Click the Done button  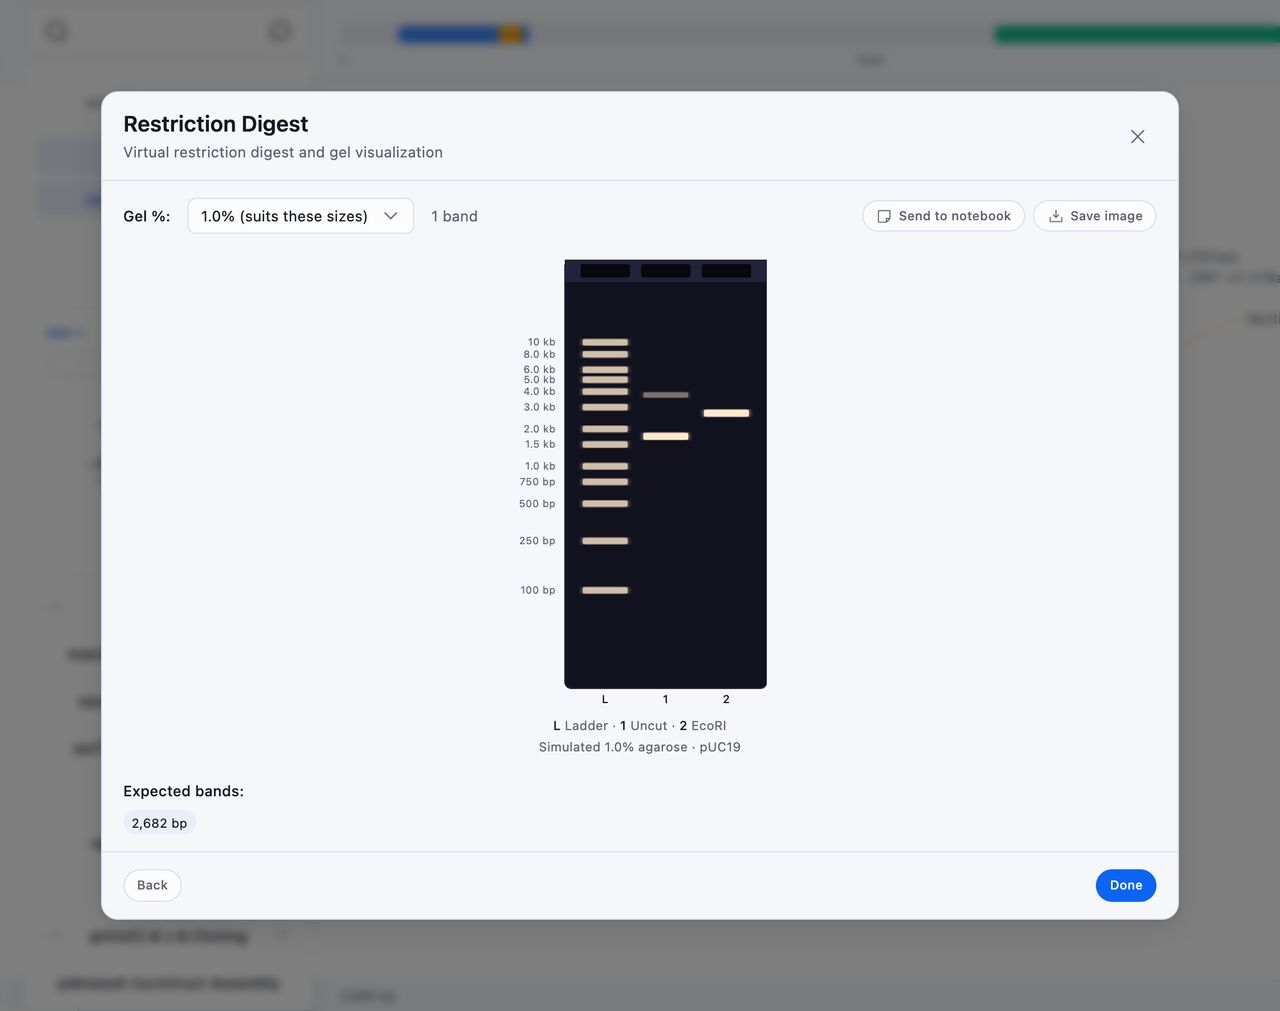point(1125,885)
